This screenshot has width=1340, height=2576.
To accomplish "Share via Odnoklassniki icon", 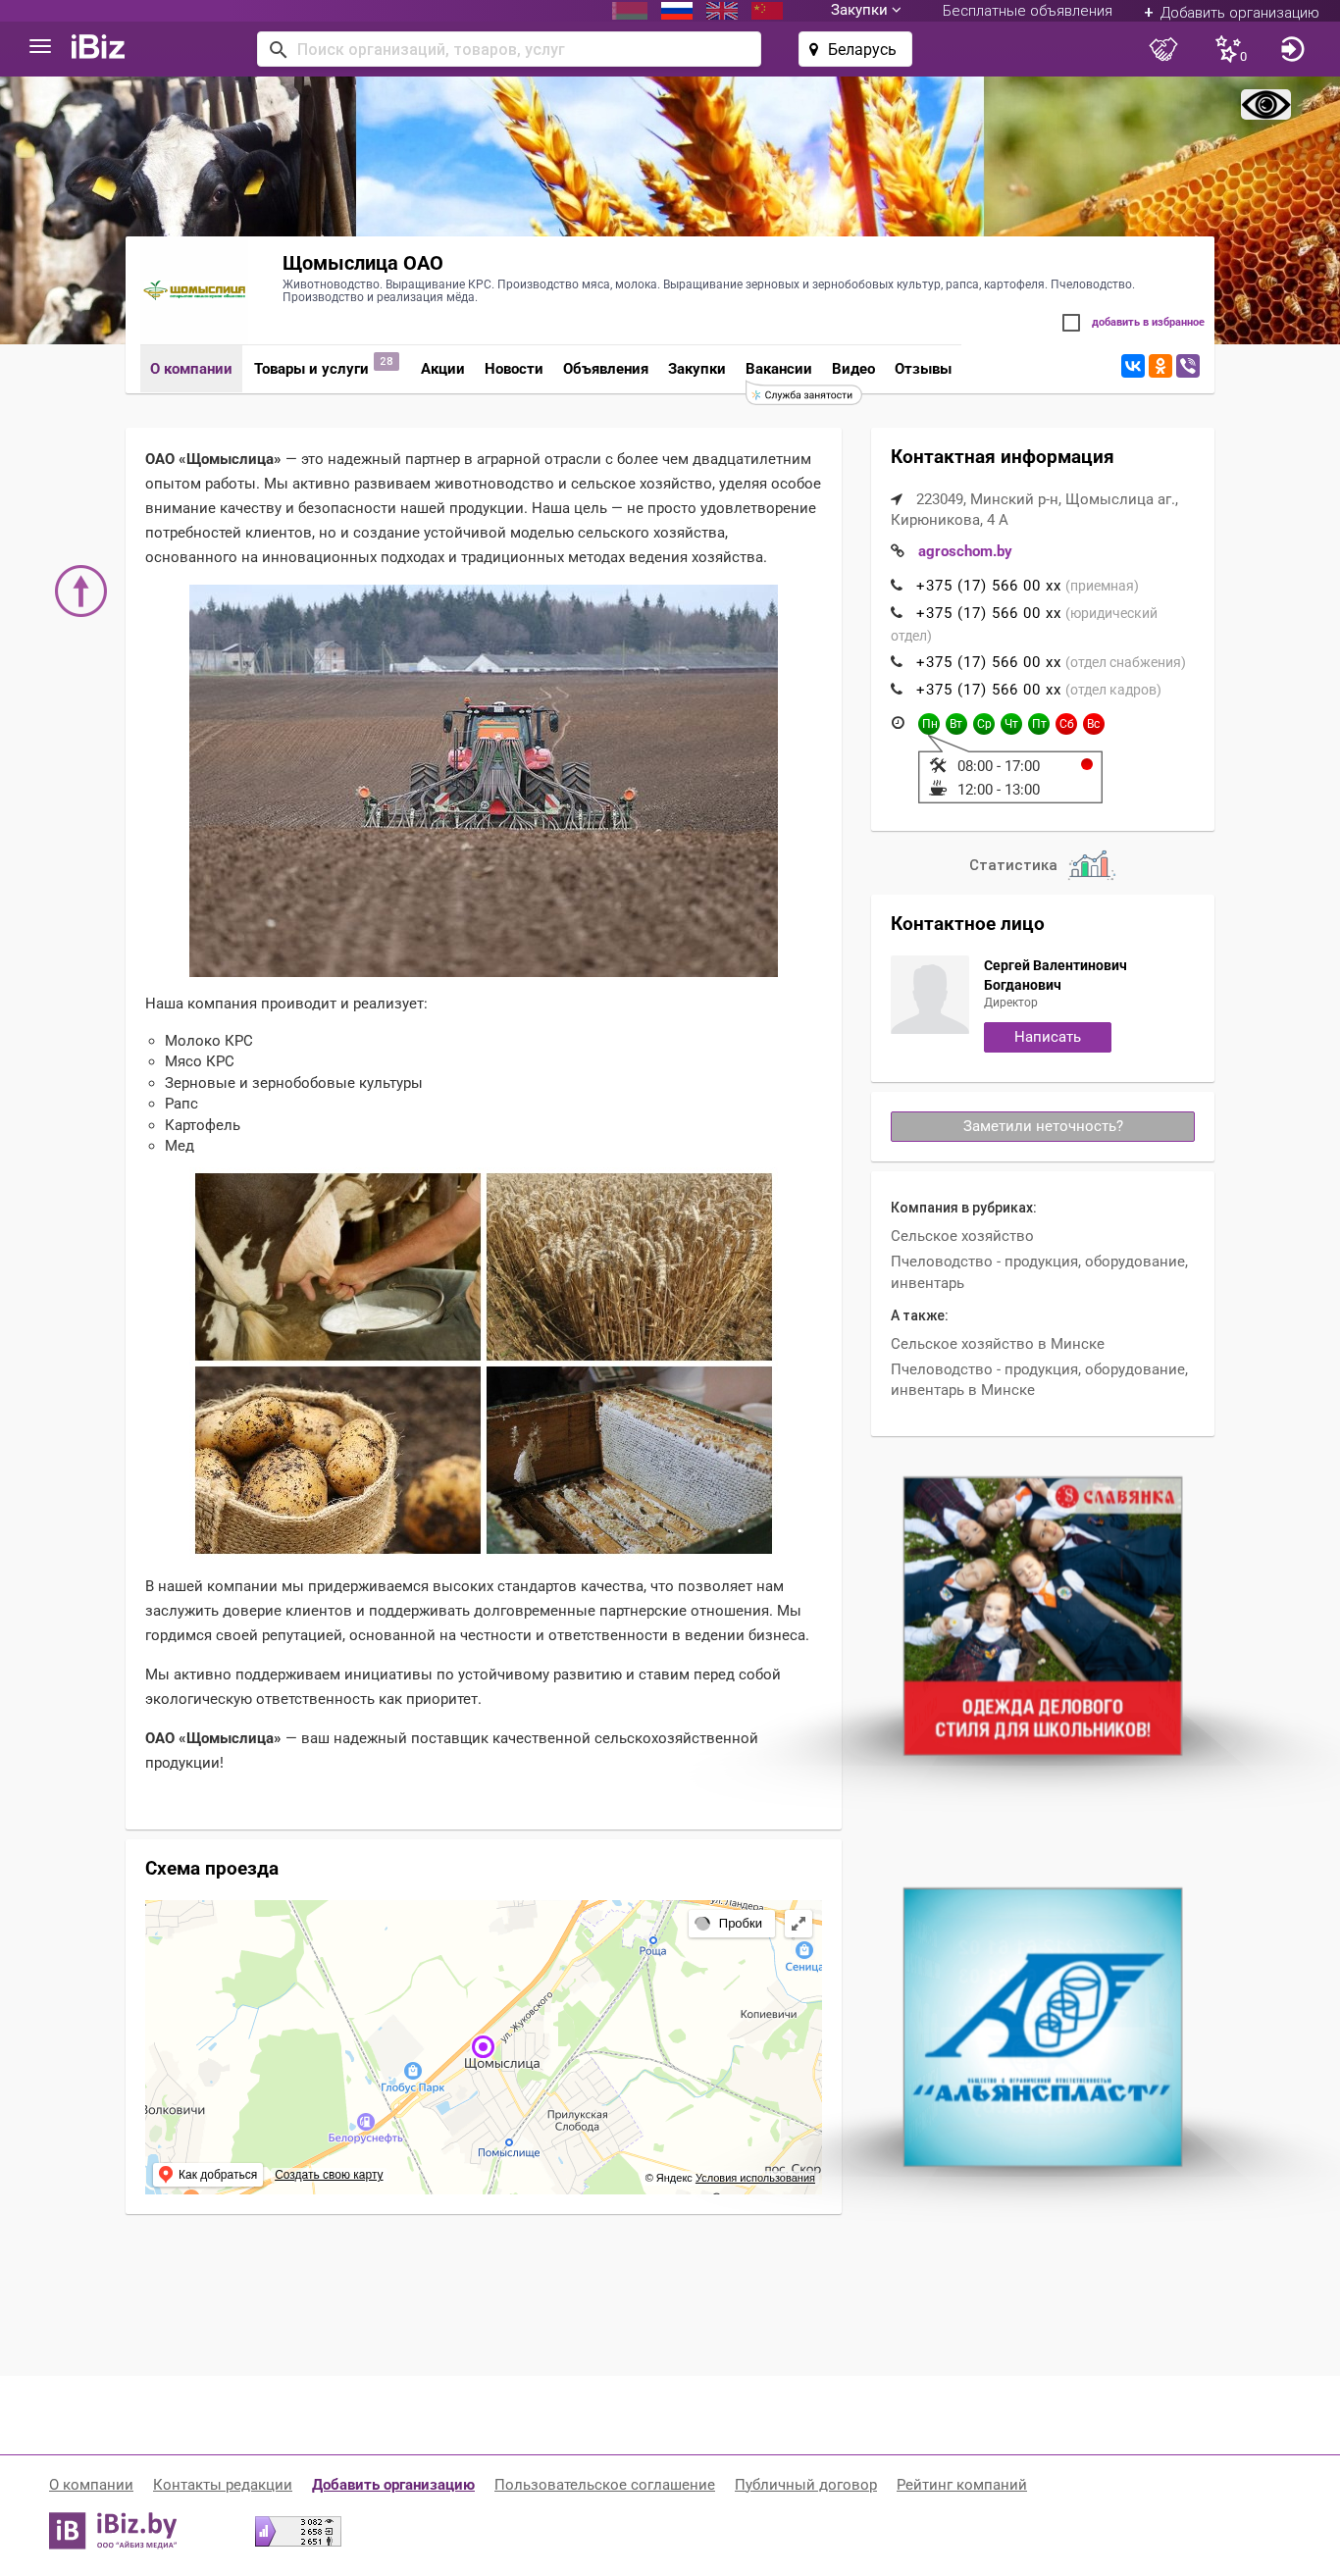I will point(1160,366).
